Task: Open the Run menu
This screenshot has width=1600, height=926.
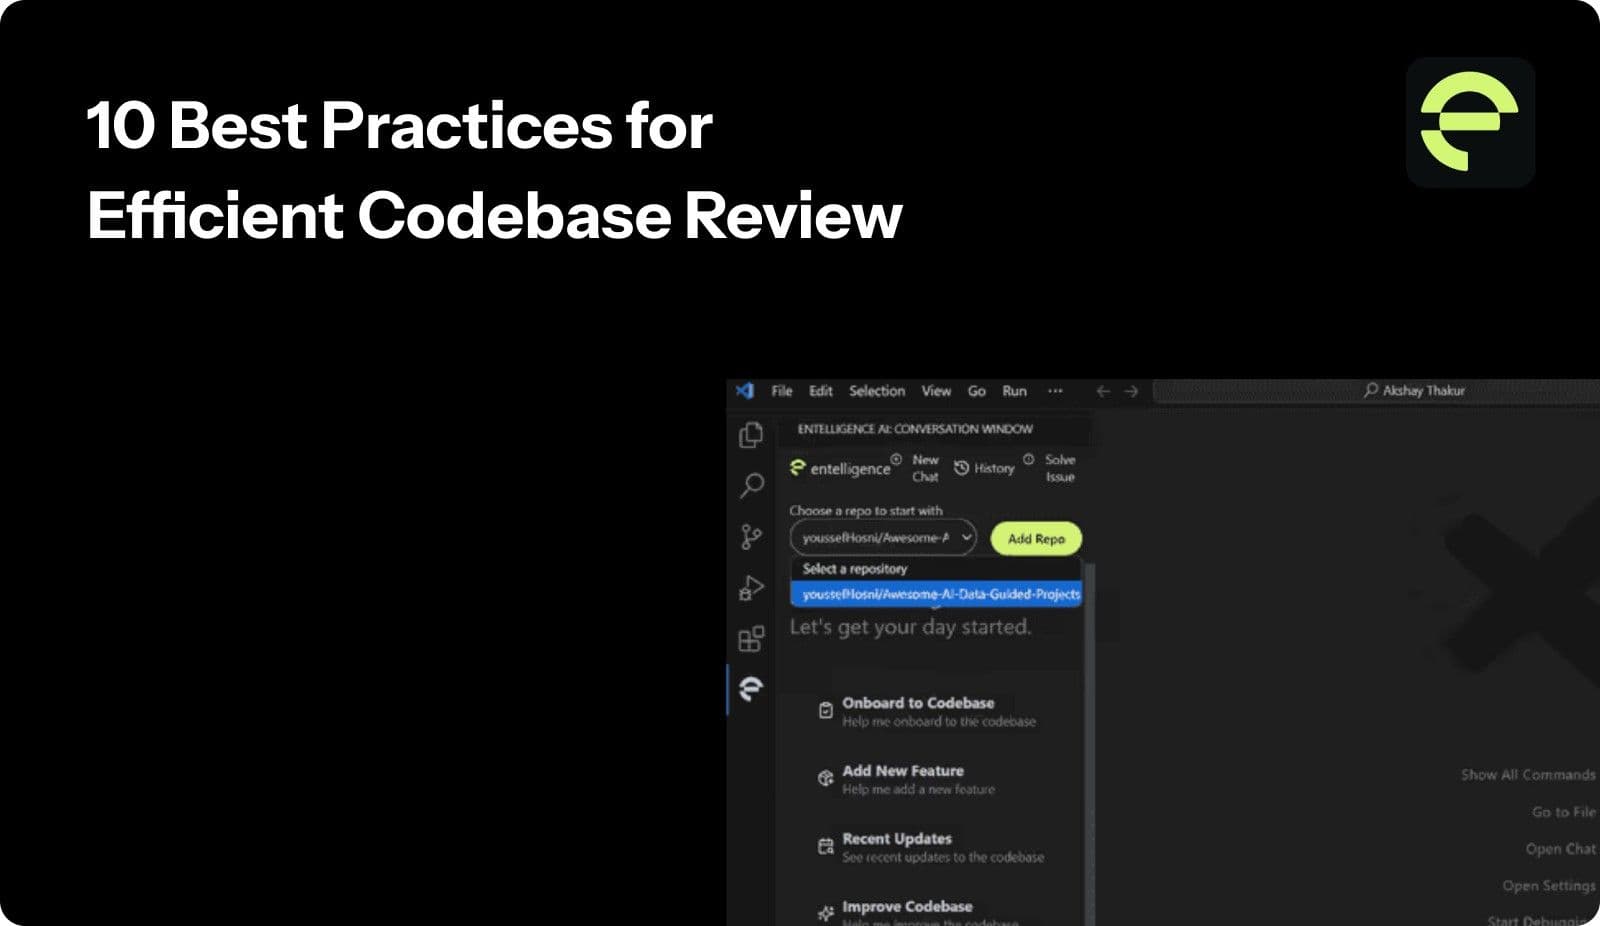Action: pos(1015,391)
